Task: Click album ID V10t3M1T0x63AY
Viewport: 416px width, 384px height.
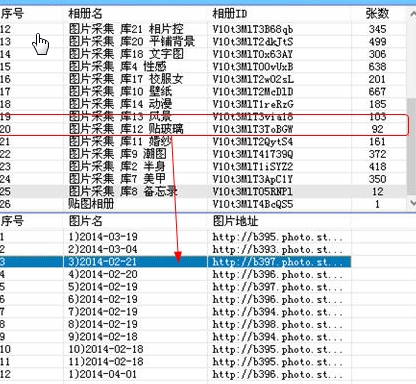Action: 253,54
